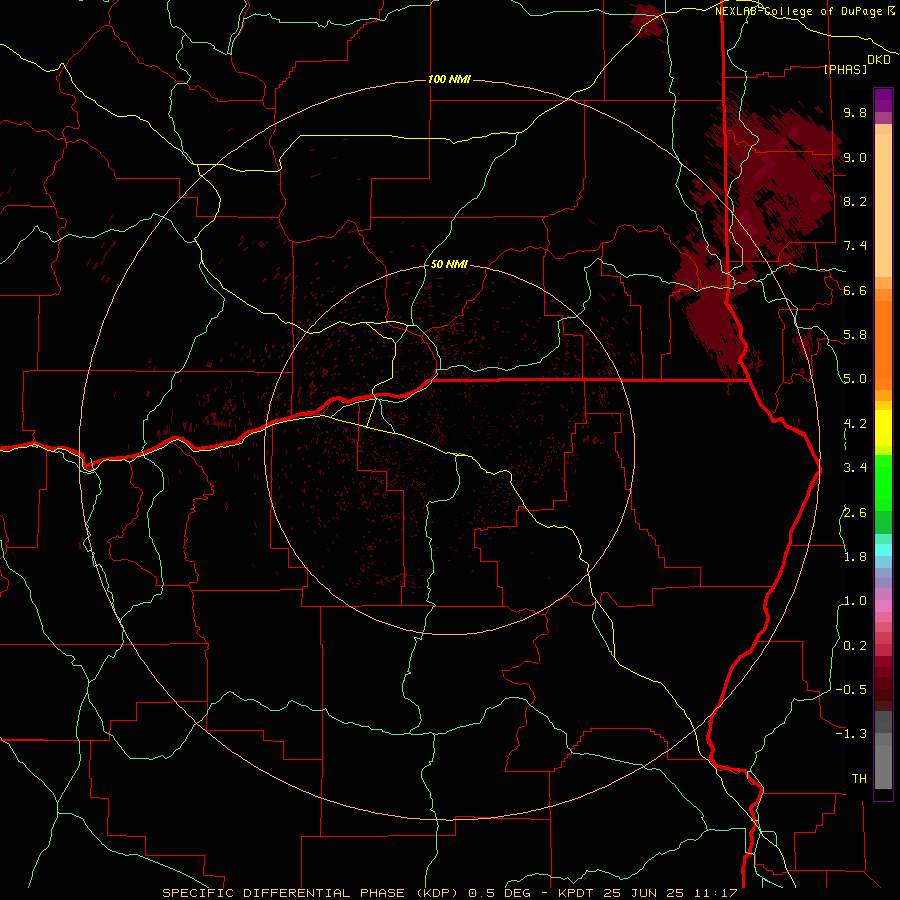Click the 3.4 legend value

pos(855,468)
